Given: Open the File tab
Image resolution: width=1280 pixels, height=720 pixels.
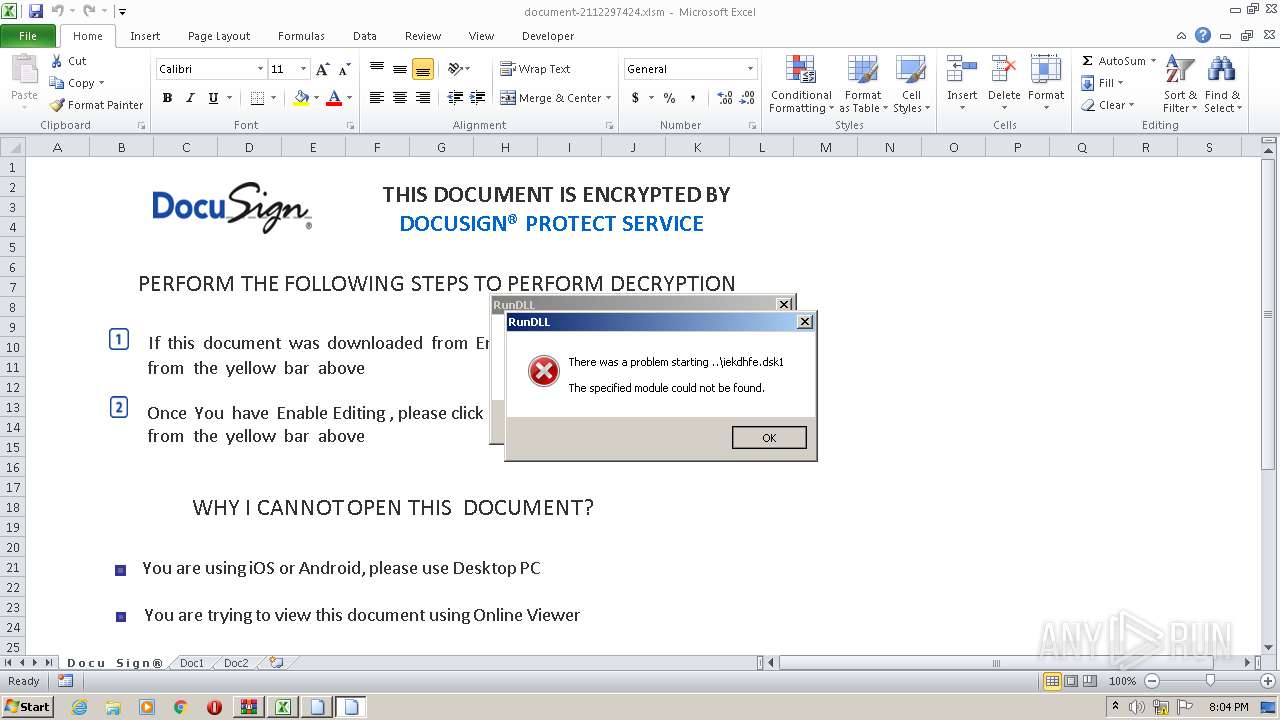Looking at the screenshot, I should coord(28,35).
